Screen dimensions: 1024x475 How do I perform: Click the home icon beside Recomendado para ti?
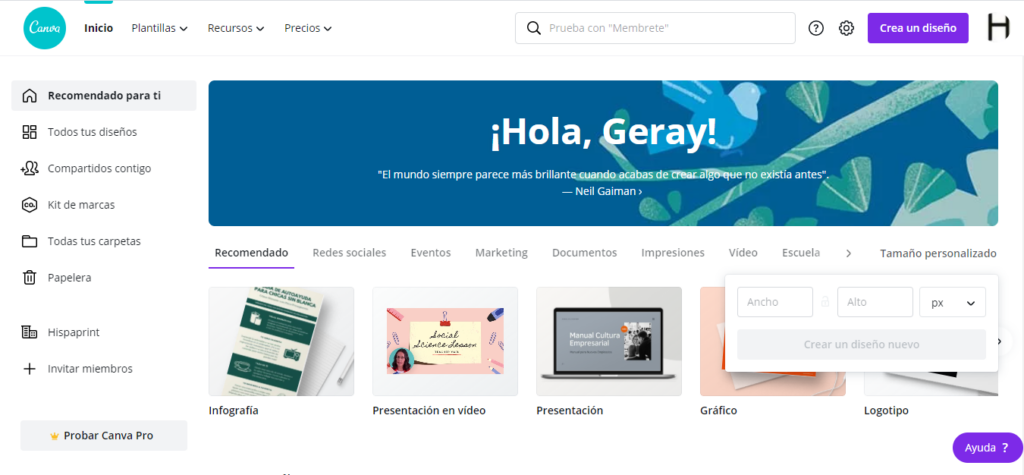(x=29, y=96)
